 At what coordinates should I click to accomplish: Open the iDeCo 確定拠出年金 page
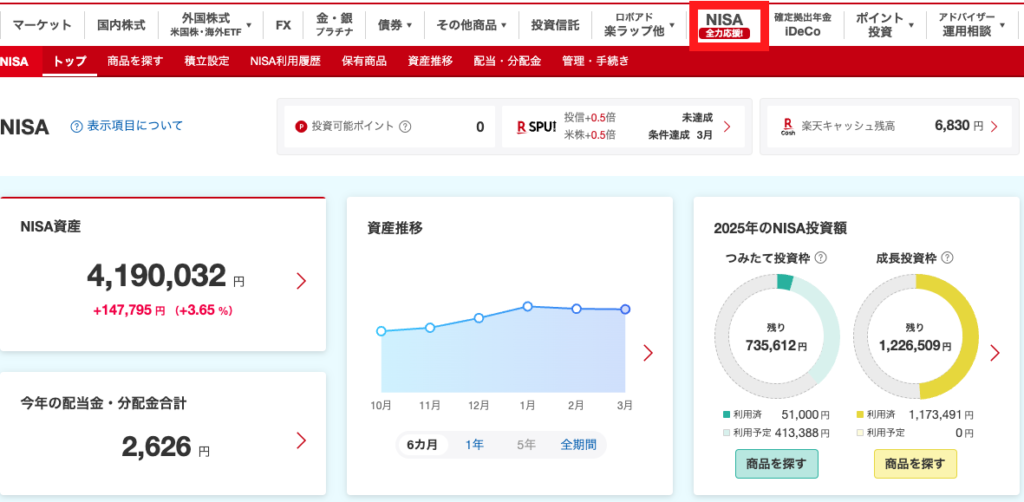[802, 25]
